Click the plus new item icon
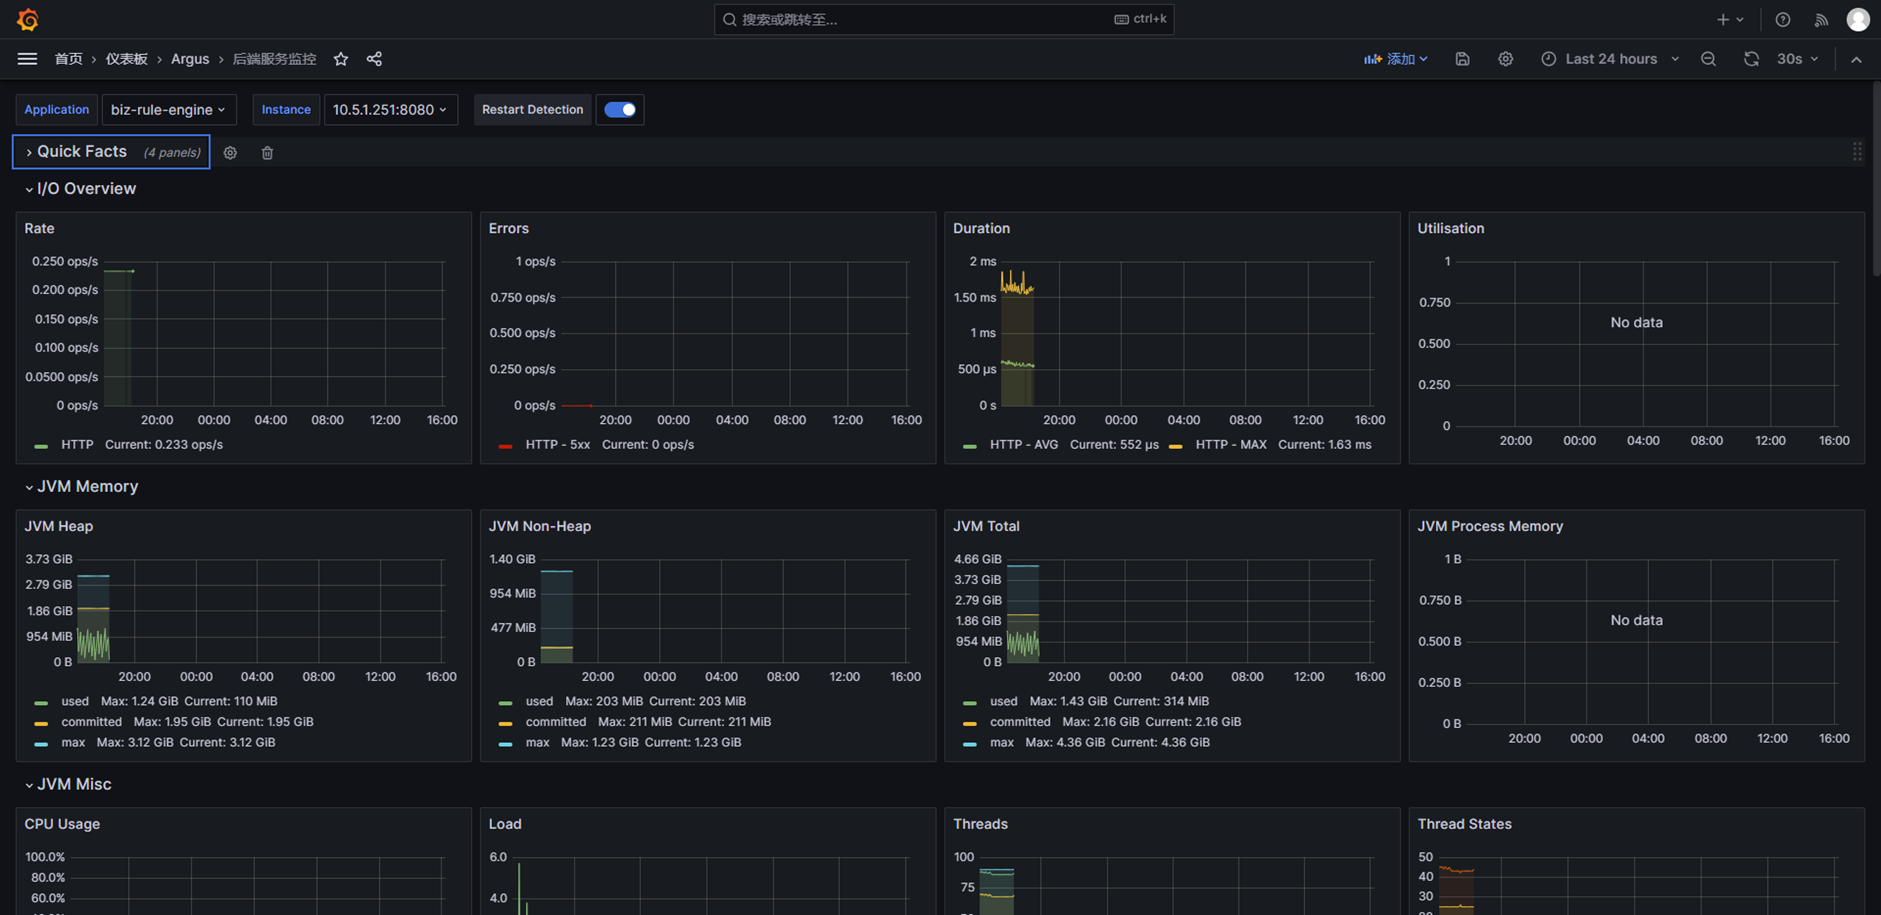Screen dimensions: 1881x915 pos(1730,19)
